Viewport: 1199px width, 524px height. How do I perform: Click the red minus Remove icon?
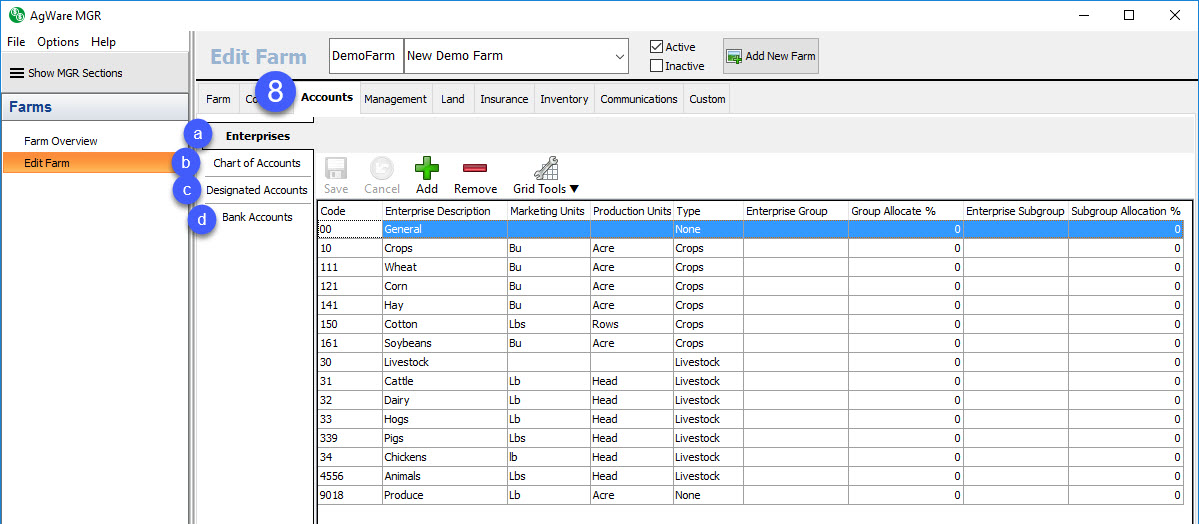tap(475, 168)
